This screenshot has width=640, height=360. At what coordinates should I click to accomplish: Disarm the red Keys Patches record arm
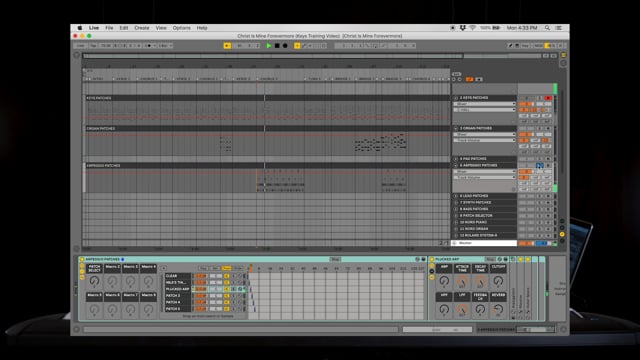548,98
